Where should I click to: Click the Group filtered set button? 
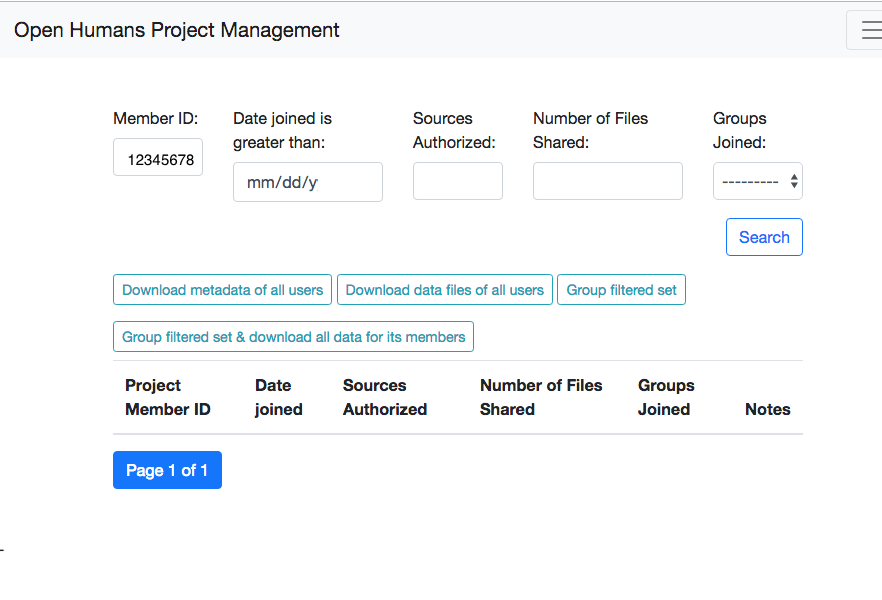(x=621, y=290)
